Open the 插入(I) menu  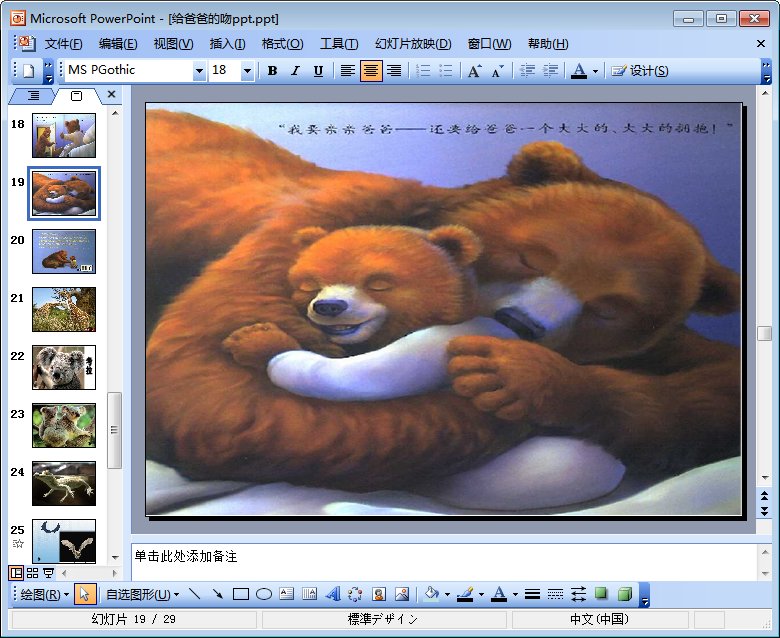(x=227, y=44)
